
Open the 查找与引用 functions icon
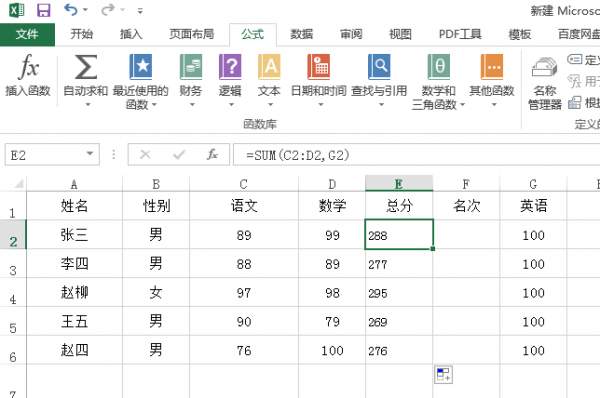tap(379, 67)
